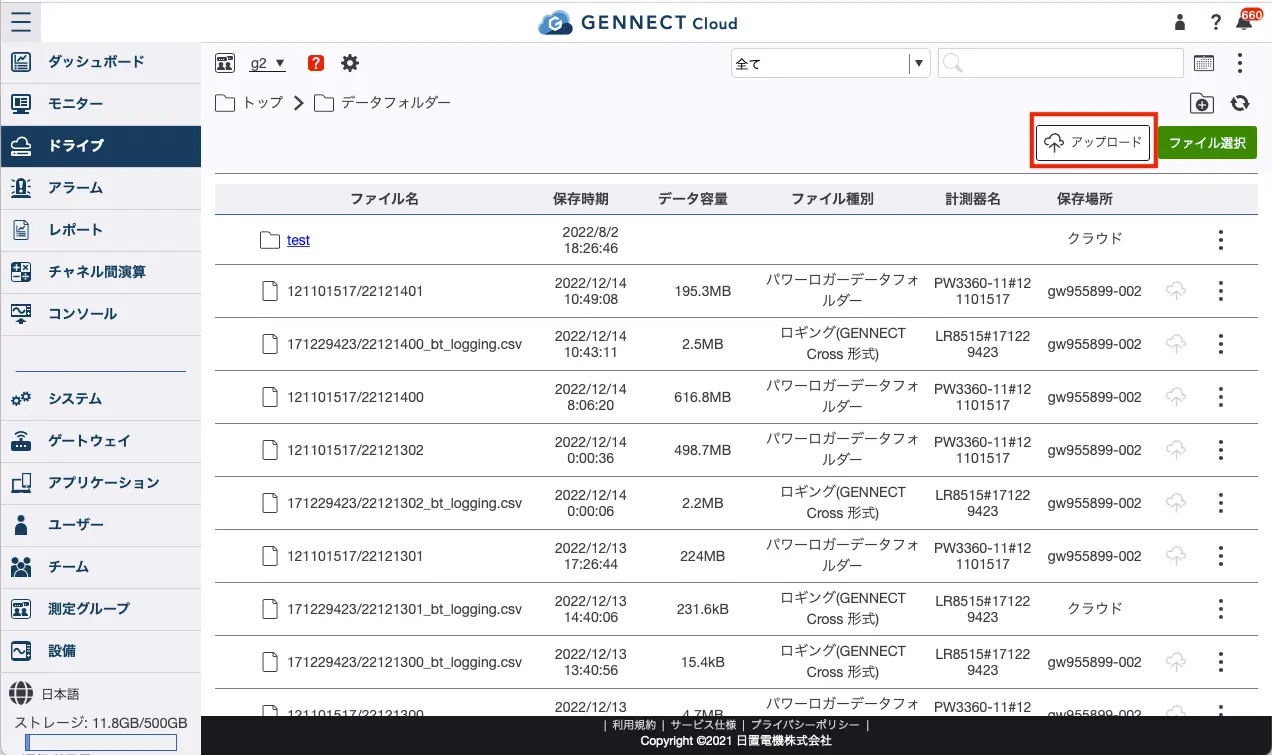Refresh the file list

click(1240, 103)
